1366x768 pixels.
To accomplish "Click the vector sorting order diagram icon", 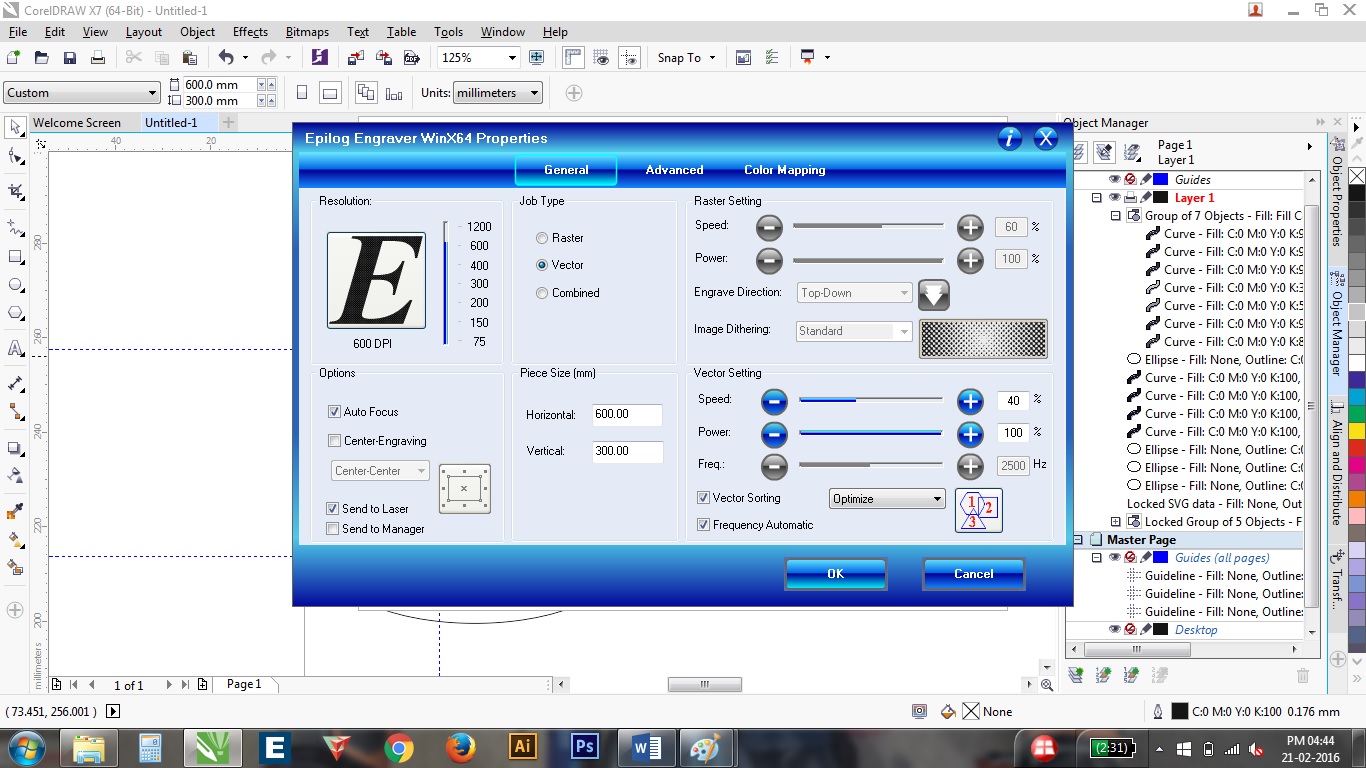I will 978,510.
